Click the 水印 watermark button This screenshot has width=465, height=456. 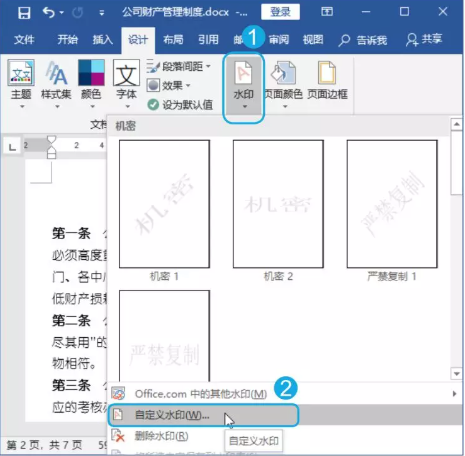tap(244, 85)
